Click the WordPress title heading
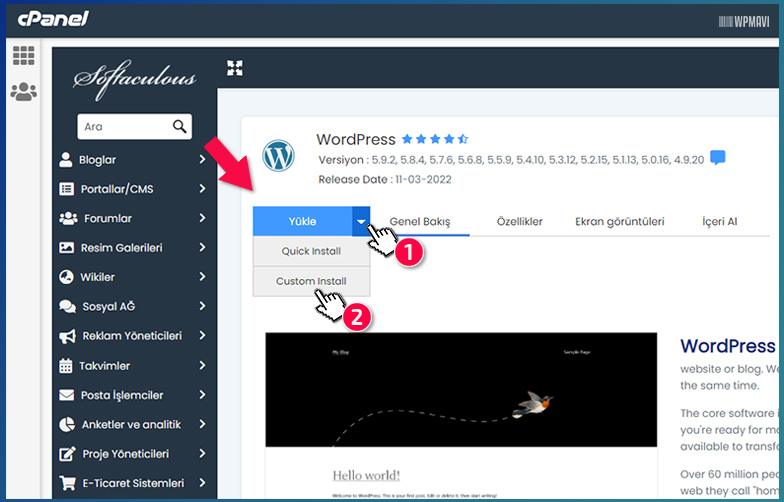784x502 pixels. point(356,139)
